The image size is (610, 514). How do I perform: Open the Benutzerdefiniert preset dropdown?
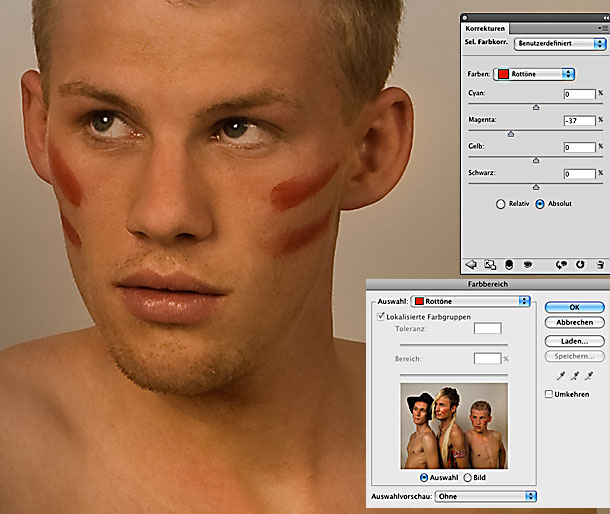pyautogui.click(x=560, y=43)
